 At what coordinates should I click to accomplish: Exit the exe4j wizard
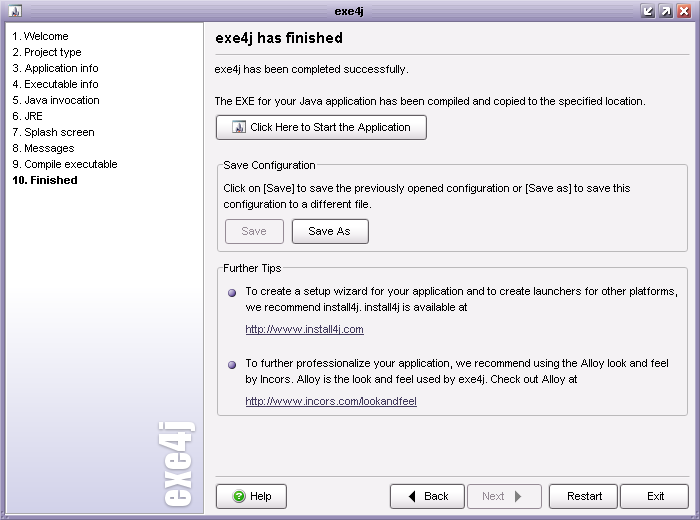(x=655, y=496)
